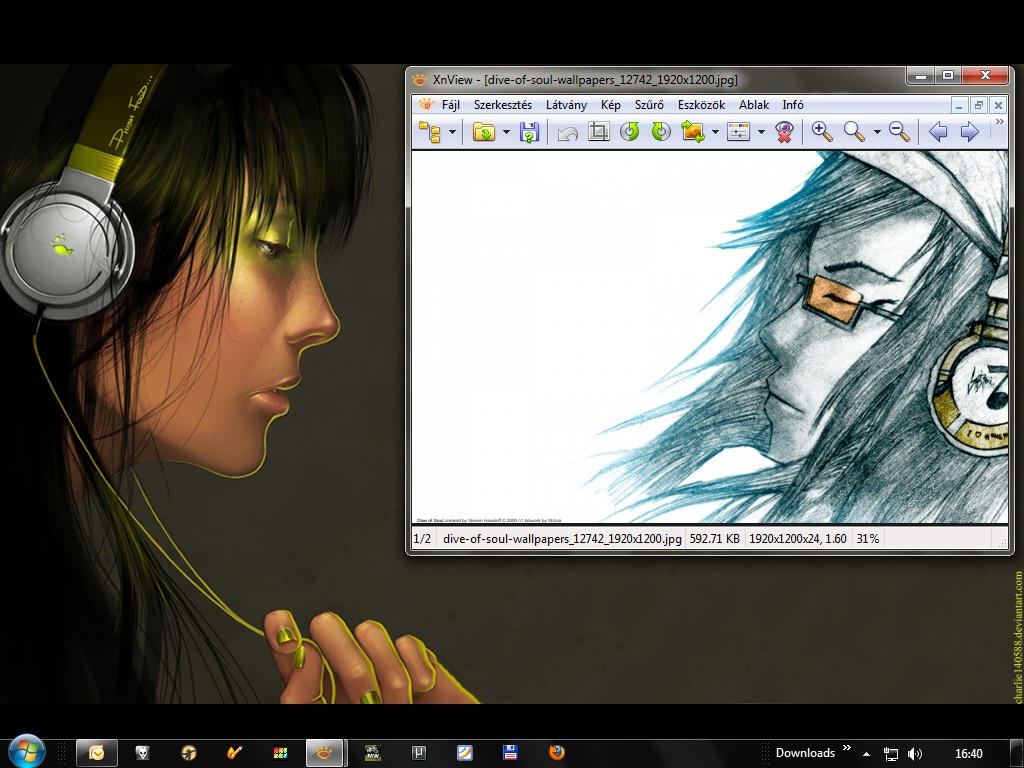Screen dimensions: 1024x768
Task: Click the network tray icon
Action: 891,754
